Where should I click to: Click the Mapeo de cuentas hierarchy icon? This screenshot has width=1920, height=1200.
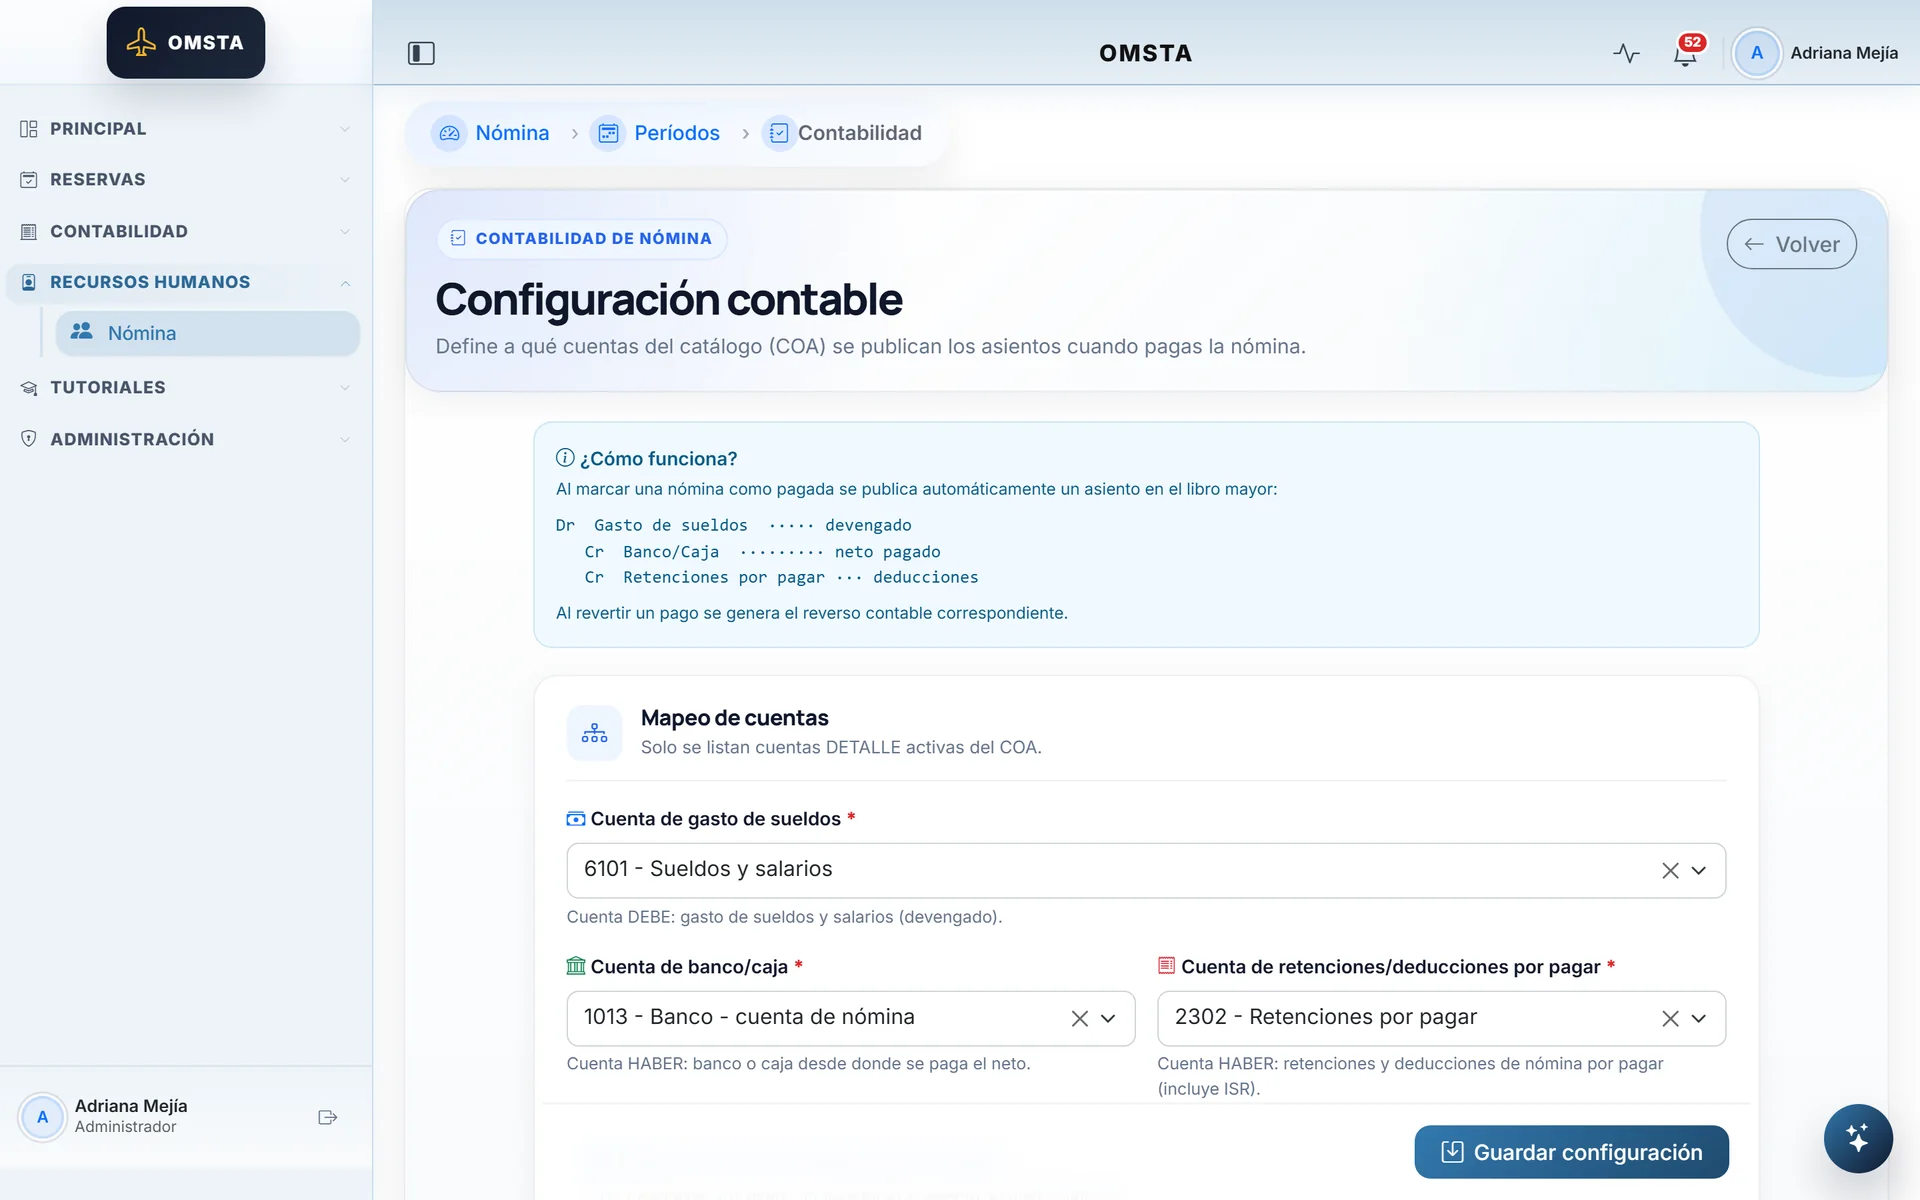[x=594, y=733]
